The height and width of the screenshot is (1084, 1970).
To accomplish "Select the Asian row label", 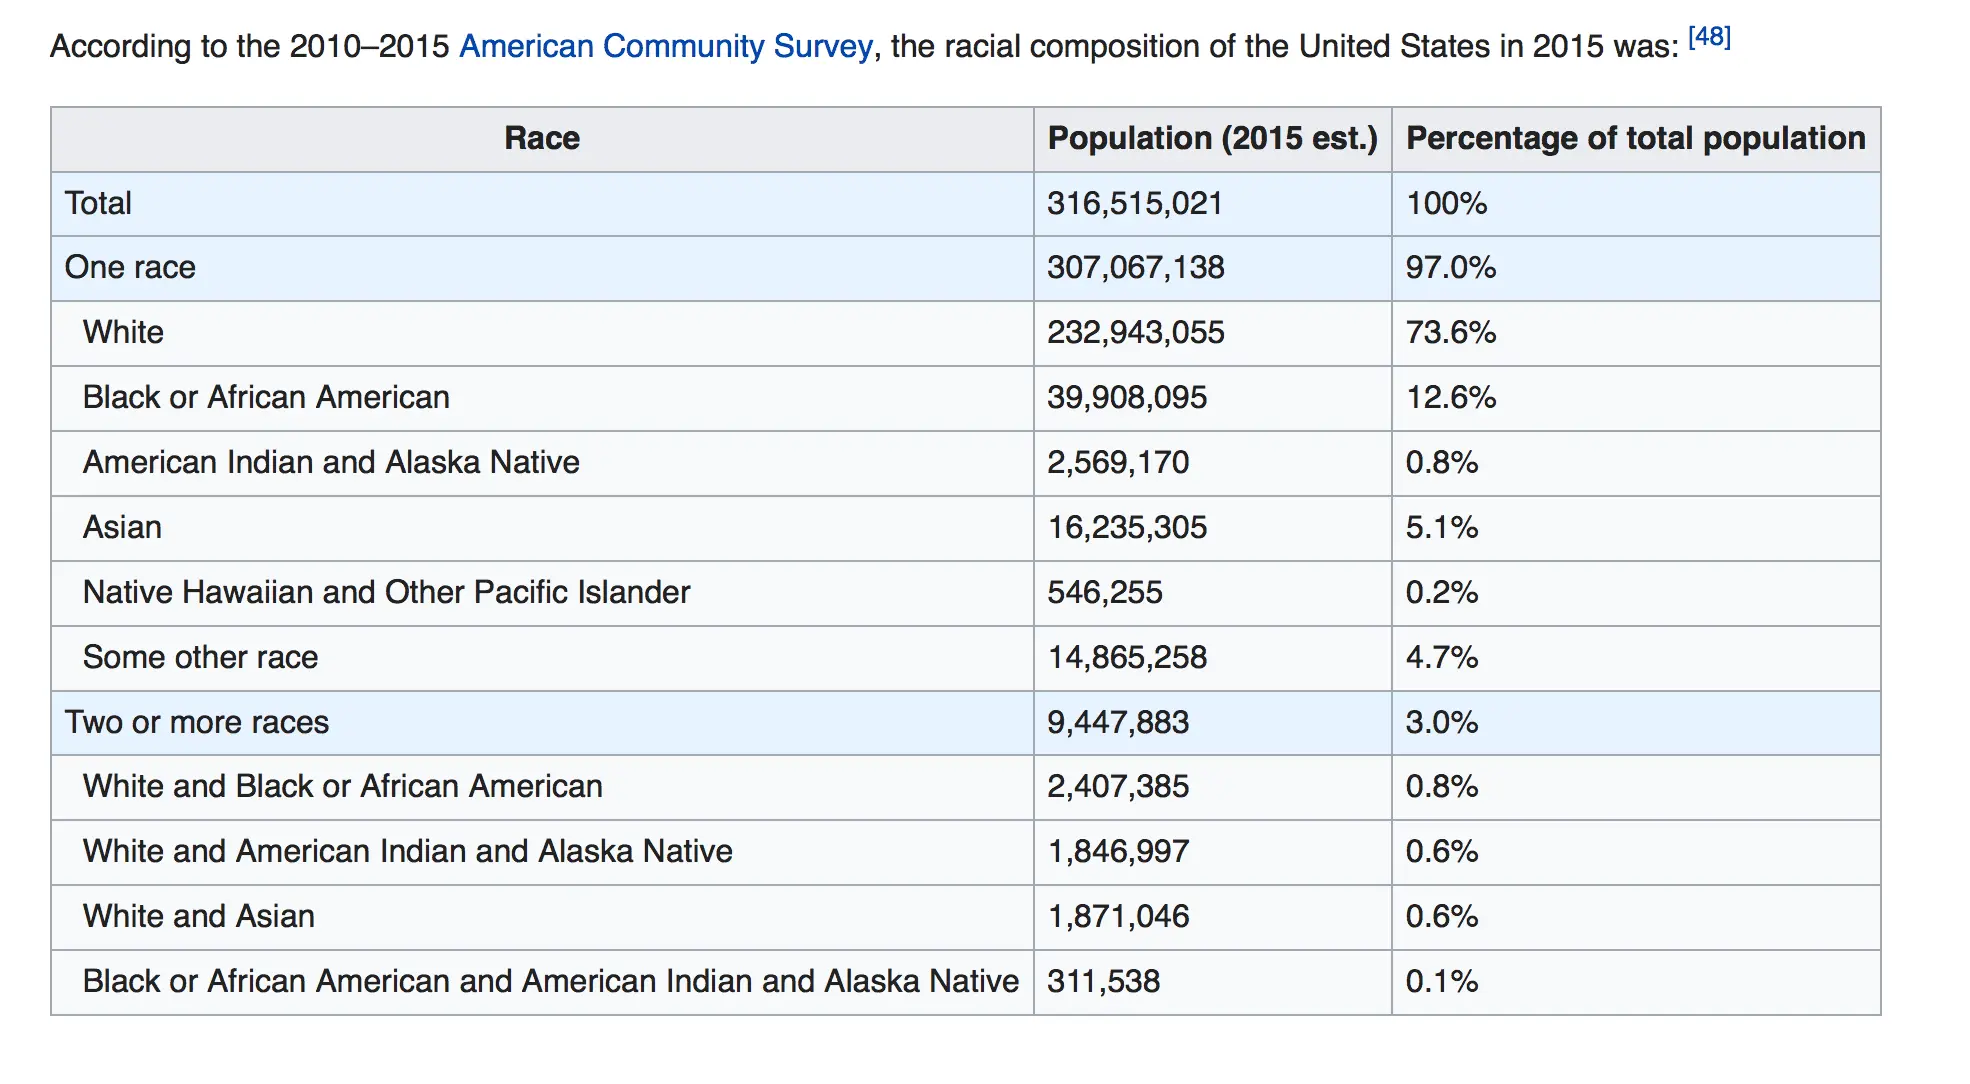I will coord(122,527).
